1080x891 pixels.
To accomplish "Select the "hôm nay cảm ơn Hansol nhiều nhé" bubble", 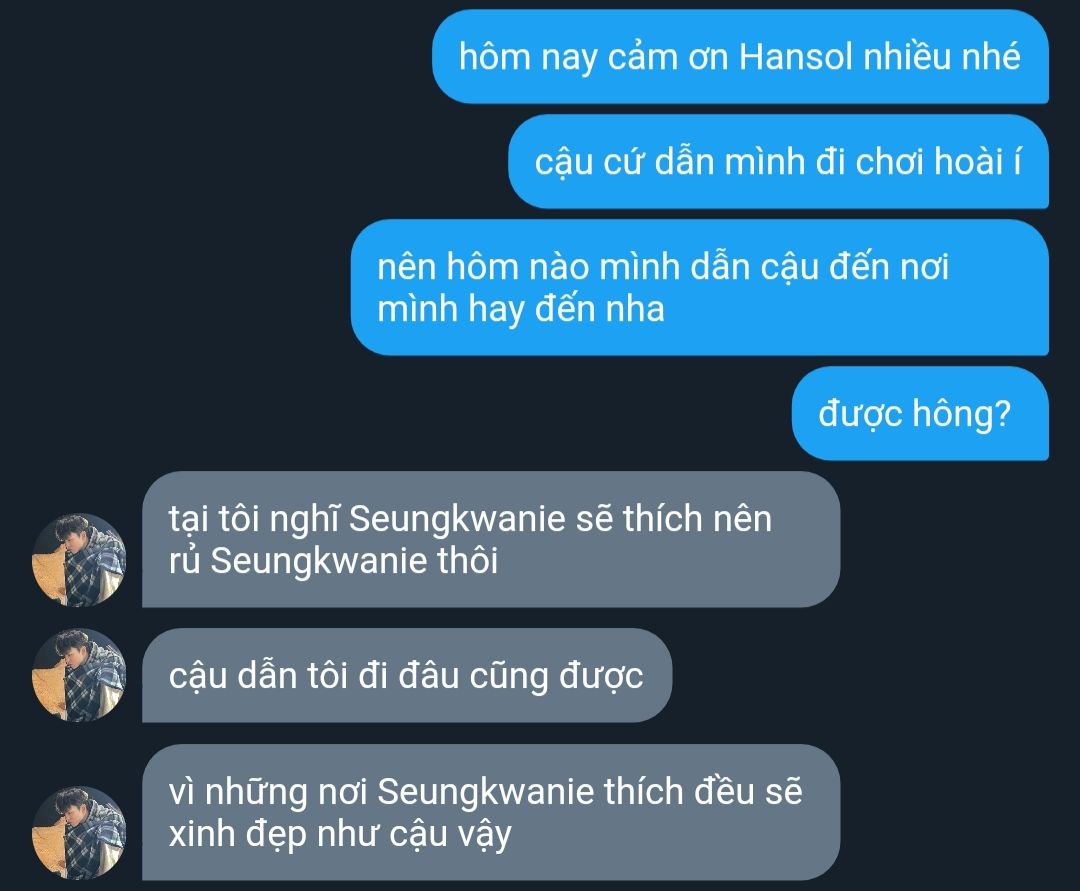I will tap(740, 56).
